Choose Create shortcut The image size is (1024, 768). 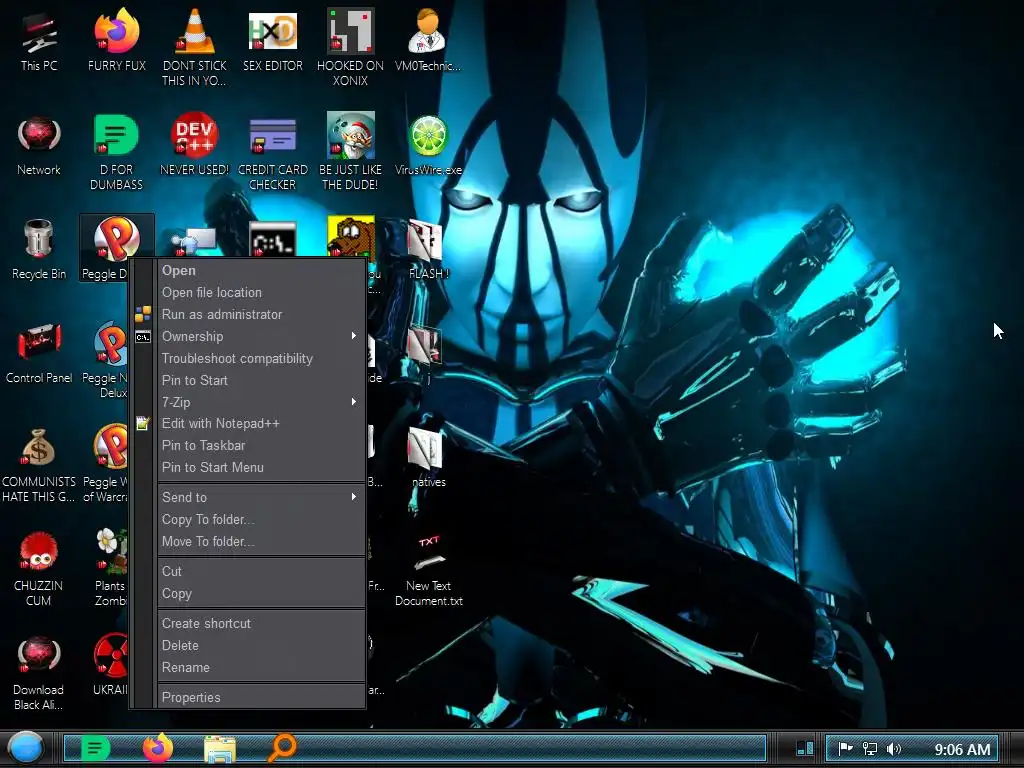[x=261, y=624]
